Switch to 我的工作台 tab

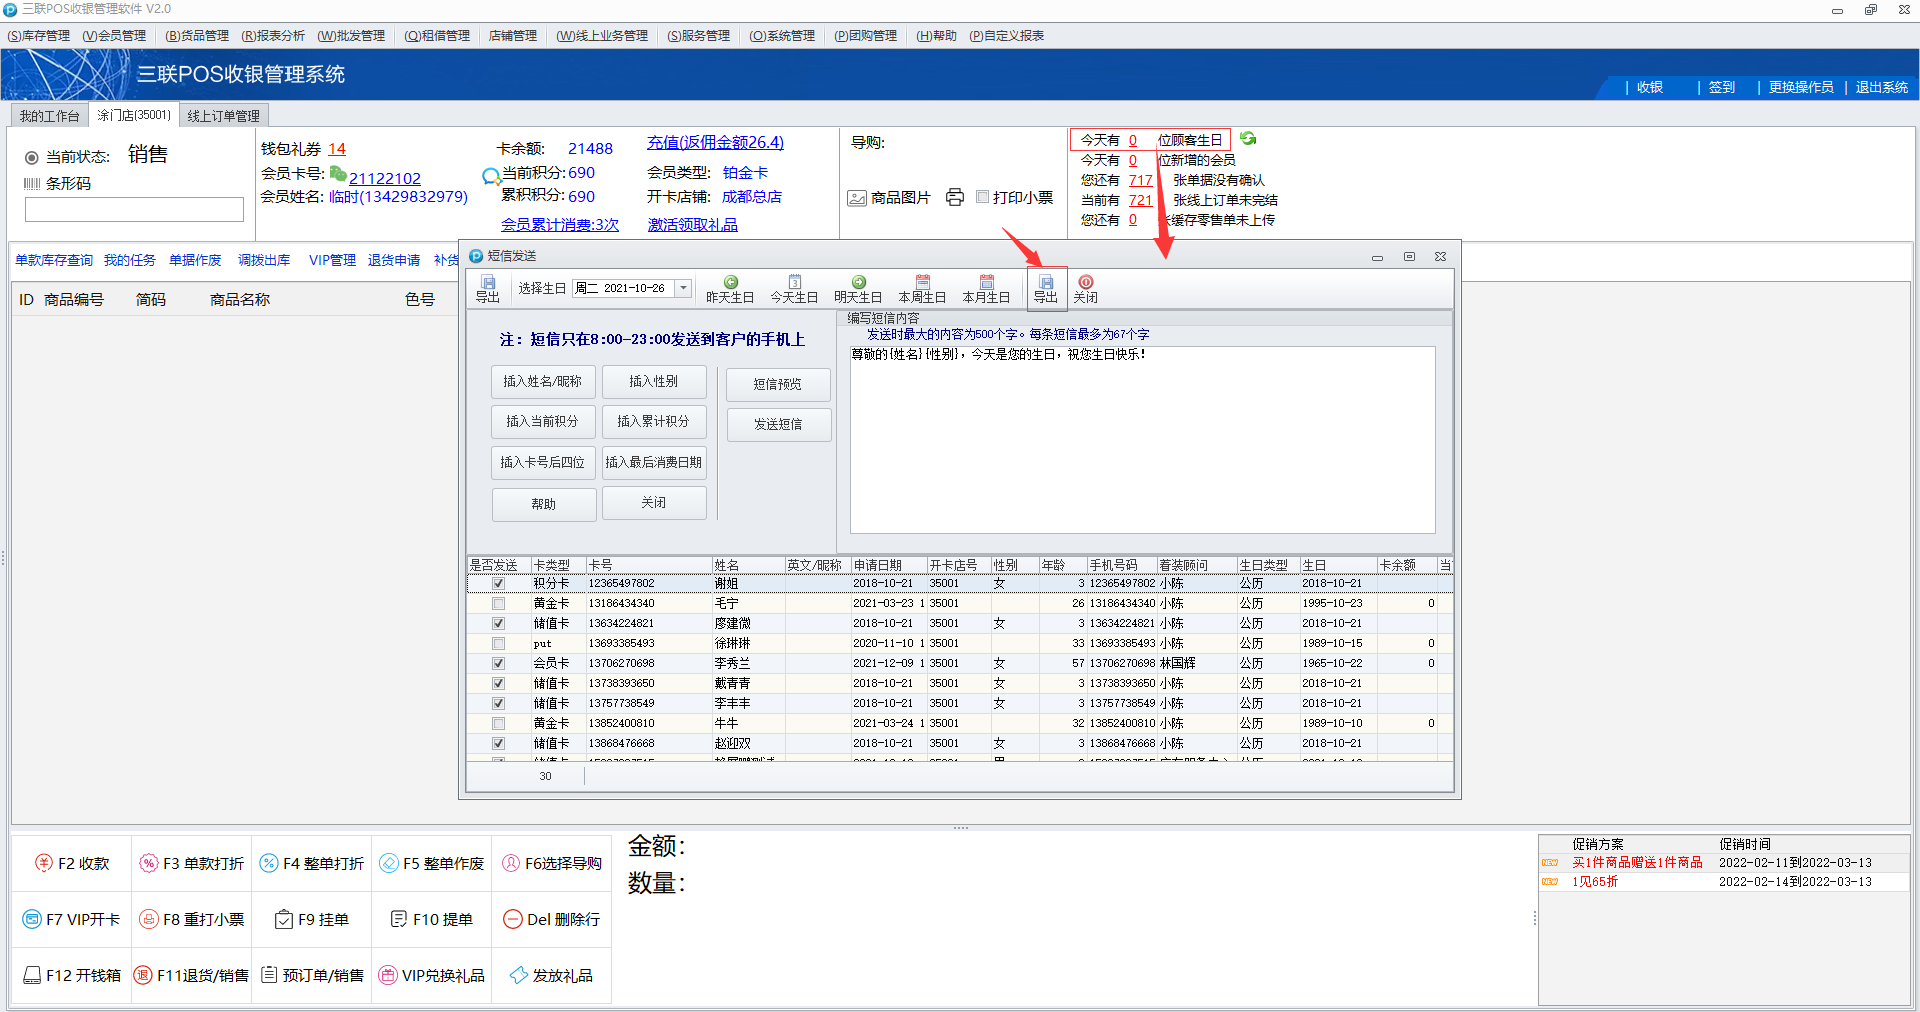(49, 116)
